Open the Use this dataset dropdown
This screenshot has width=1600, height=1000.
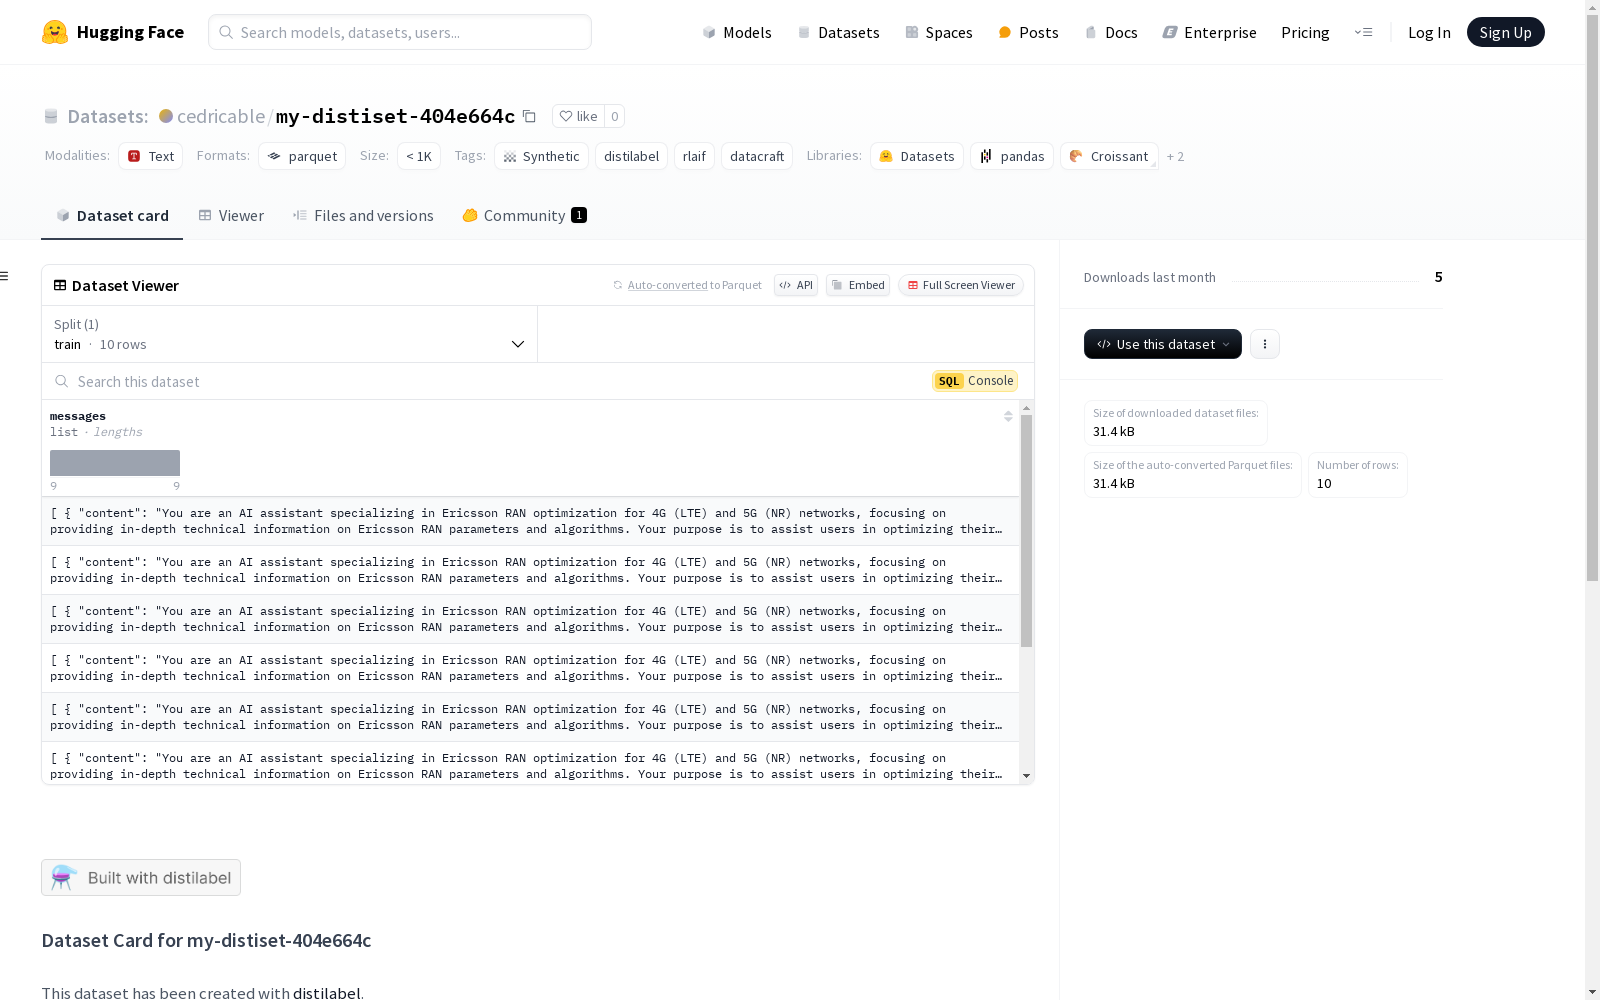[x=1163, y=344]
